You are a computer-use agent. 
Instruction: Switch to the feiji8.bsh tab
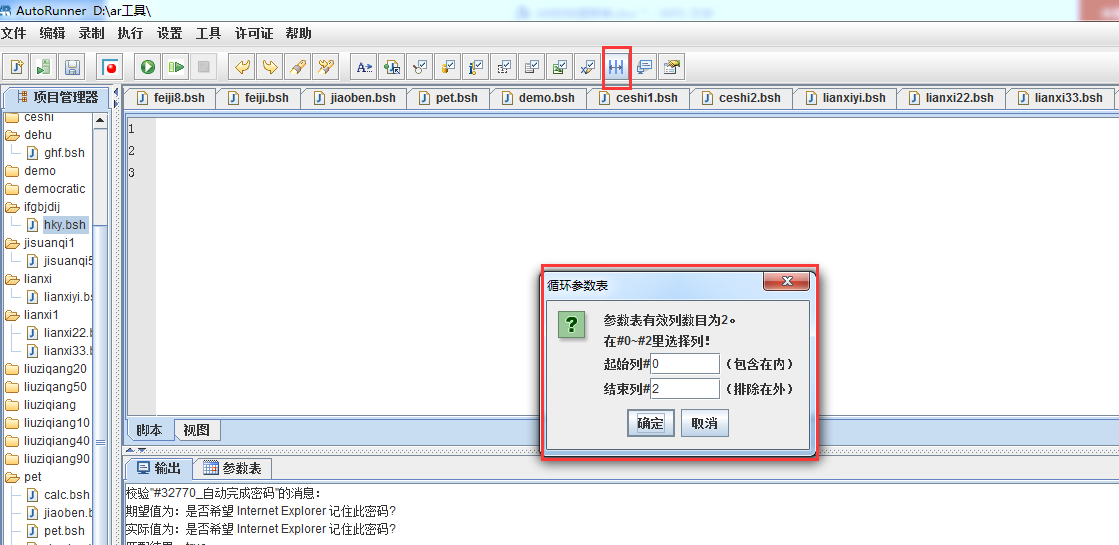click(x=171, y=98)
